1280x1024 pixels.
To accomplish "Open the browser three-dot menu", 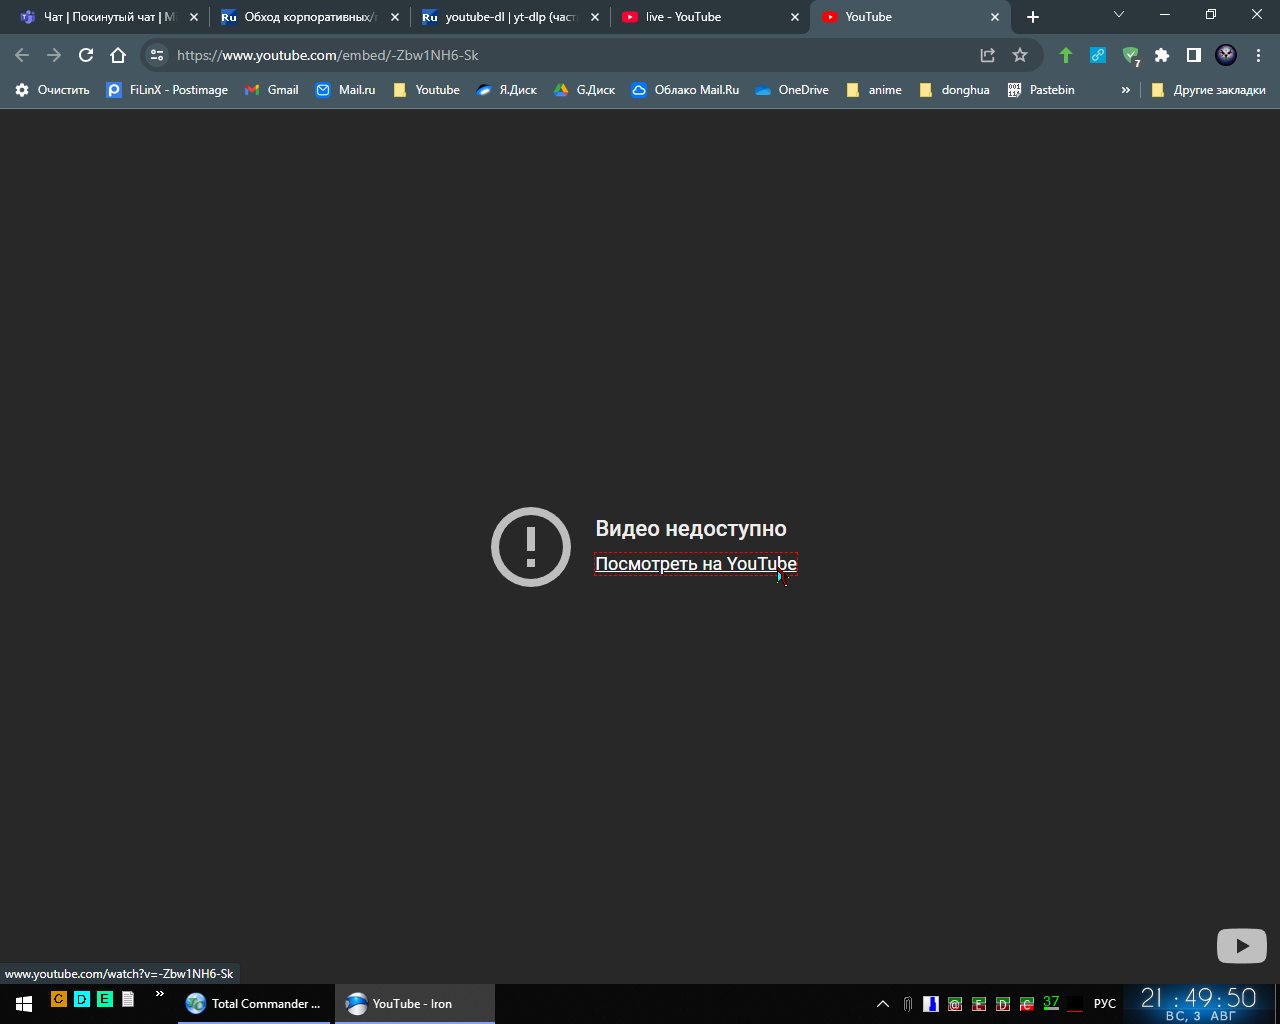I will point(1258,55).
